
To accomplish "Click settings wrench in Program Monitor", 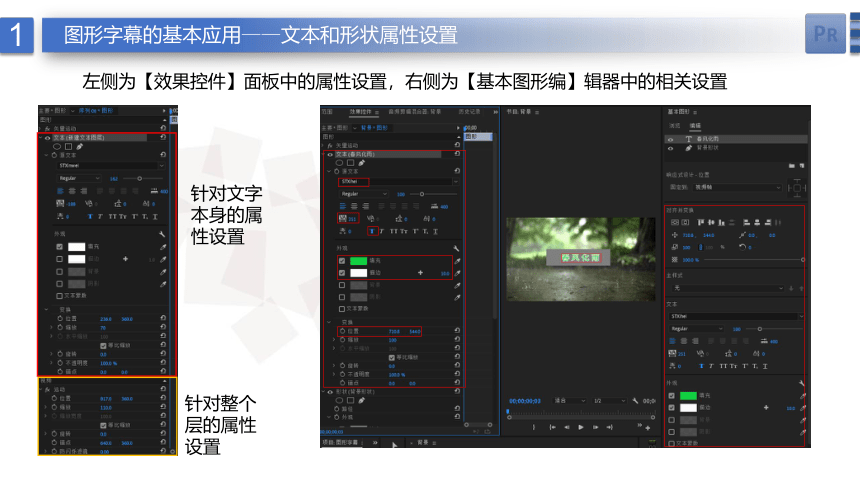I will click(x=635, y=401).
